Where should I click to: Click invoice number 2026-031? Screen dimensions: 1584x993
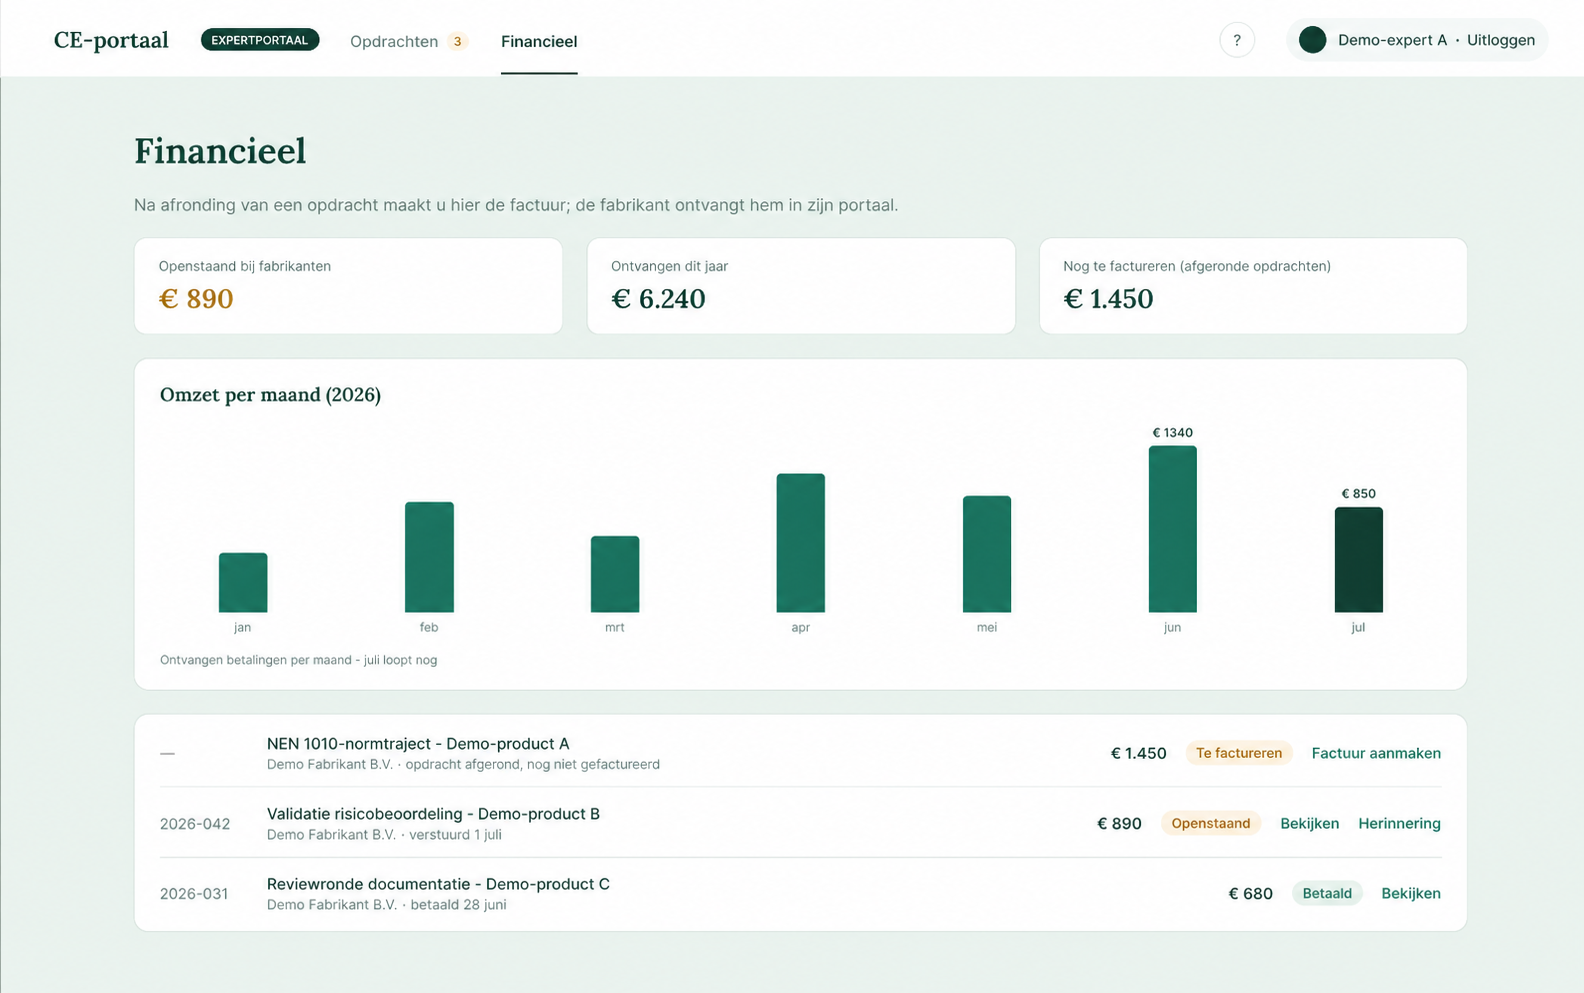click(x=194, y=894)
